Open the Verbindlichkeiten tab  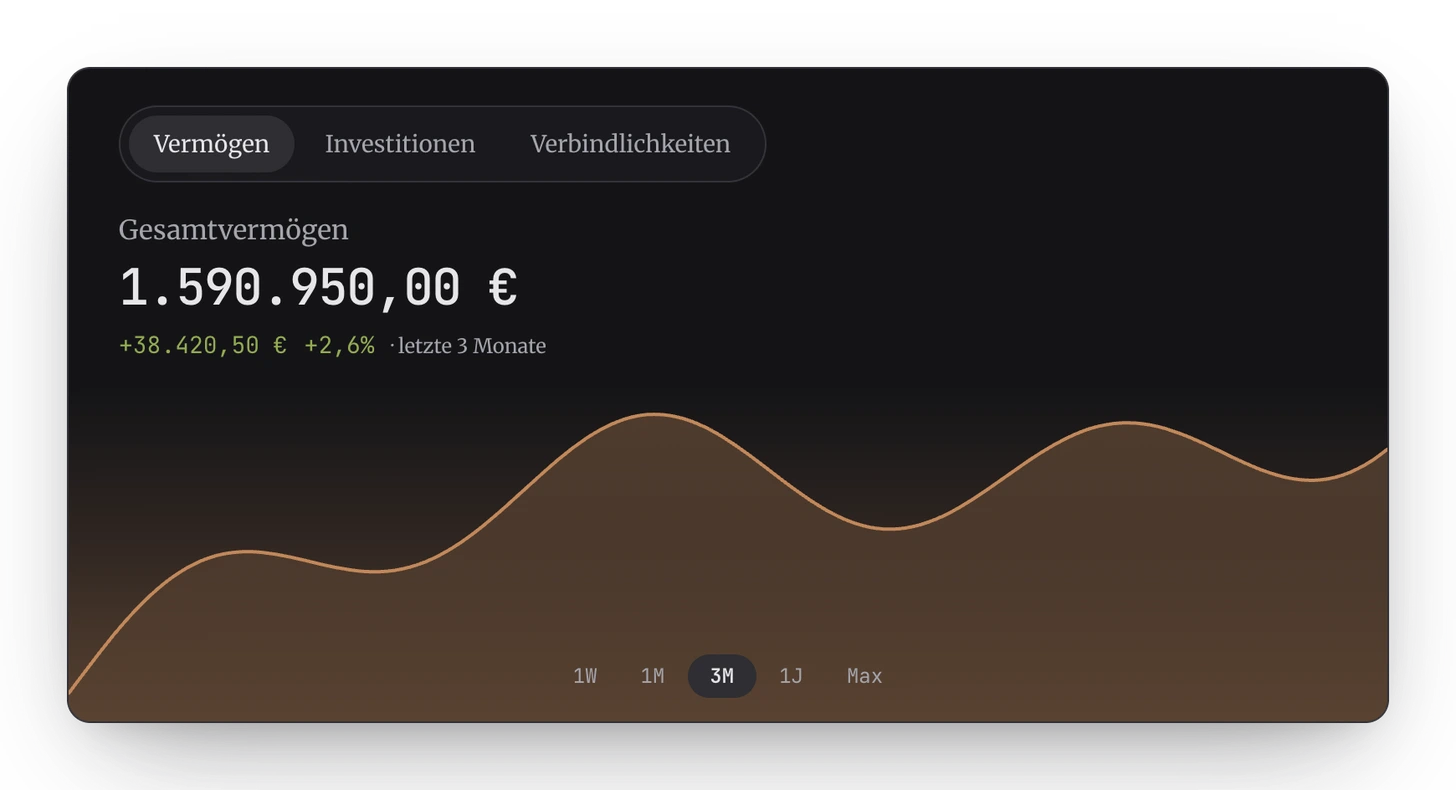pyautogui.click(x=630, y=144)
